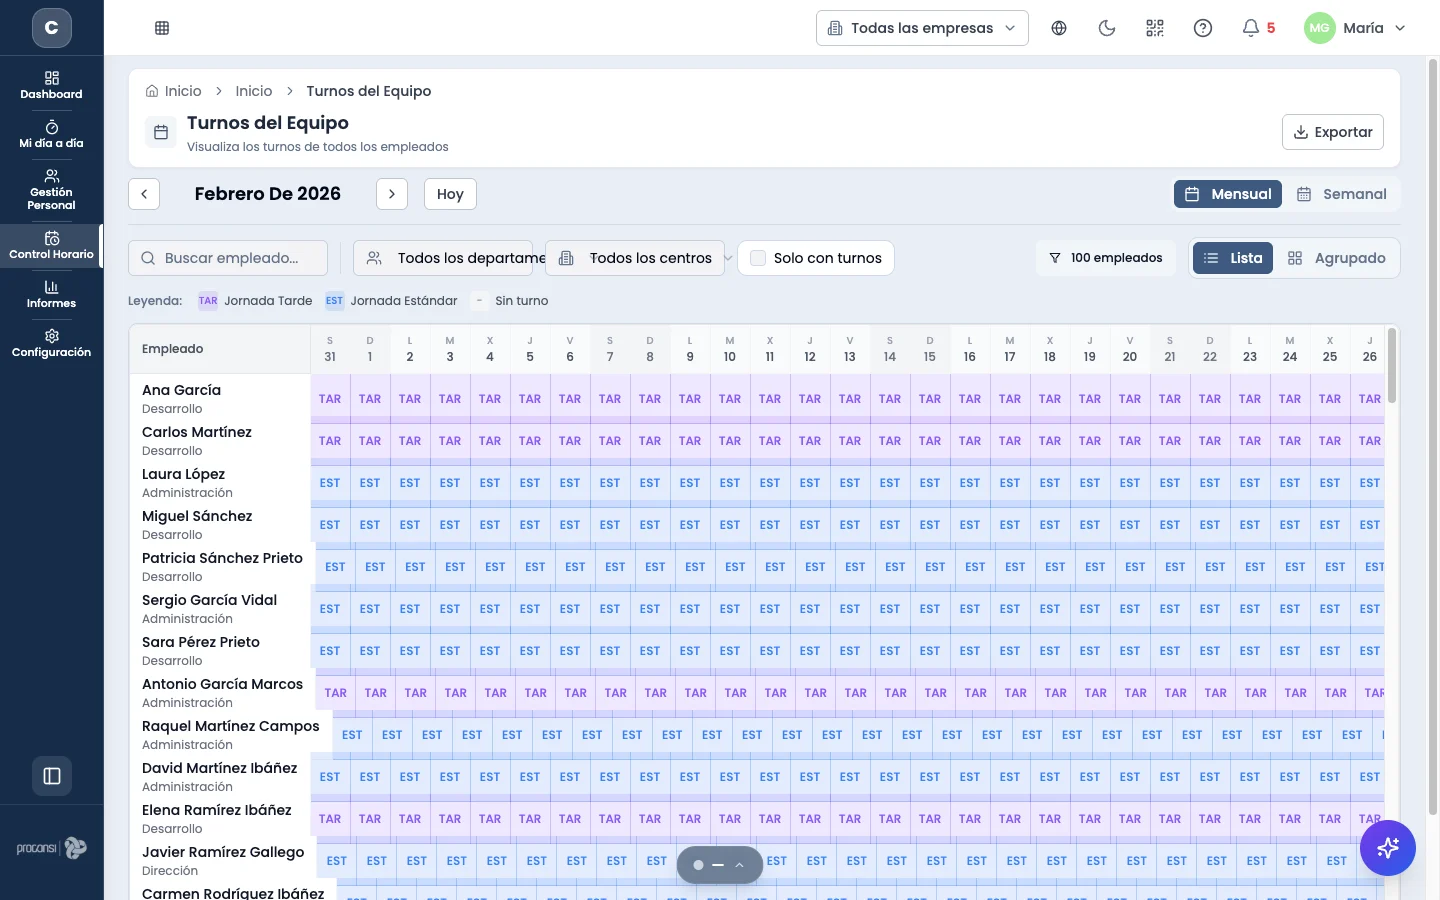Toggle dark mode moon icon
This screenshot has width=1440, height=900.
tap(1107, 28)
